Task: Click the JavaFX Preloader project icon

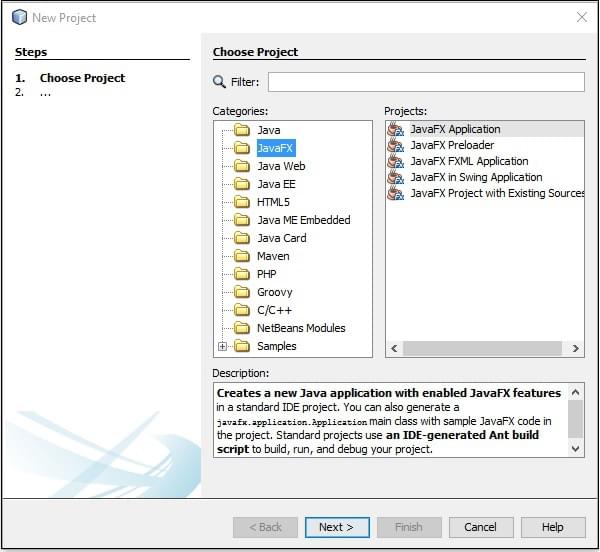Action: coord(396,145)
